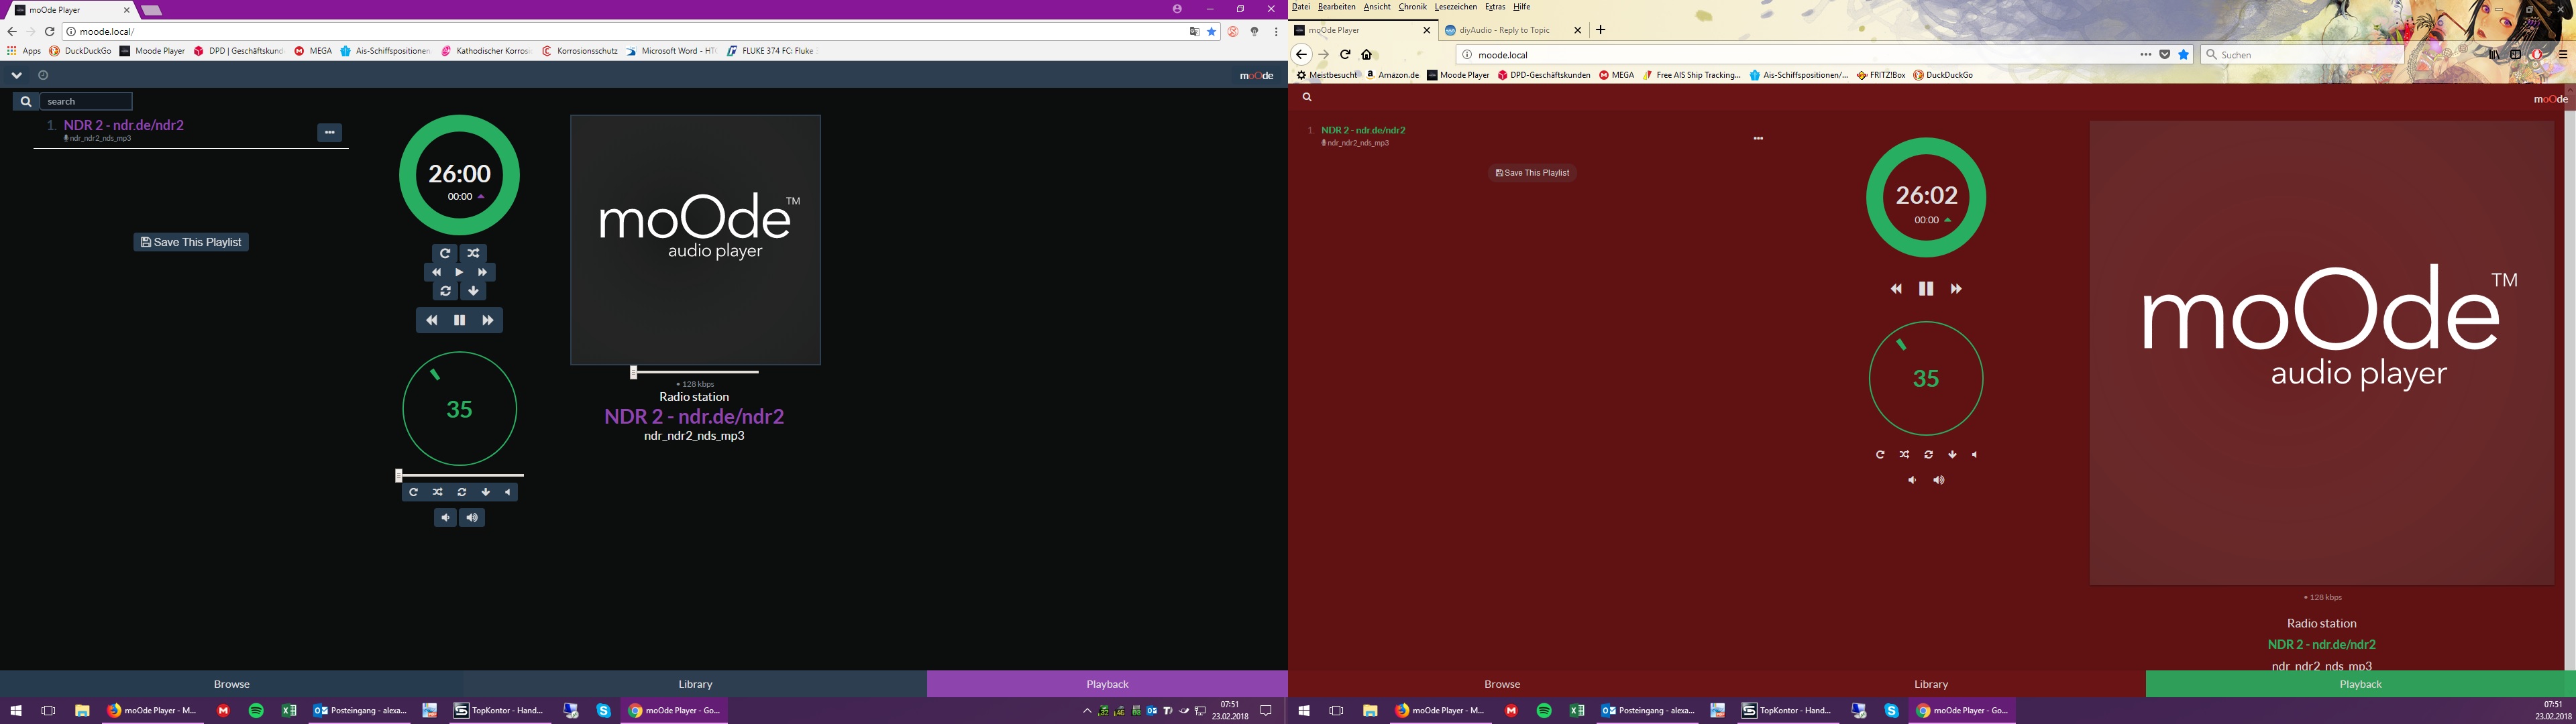The image size is (2576, 724).
Task: Open the chevron menu atop the Chrome moOde page
Action: (17, 75)
